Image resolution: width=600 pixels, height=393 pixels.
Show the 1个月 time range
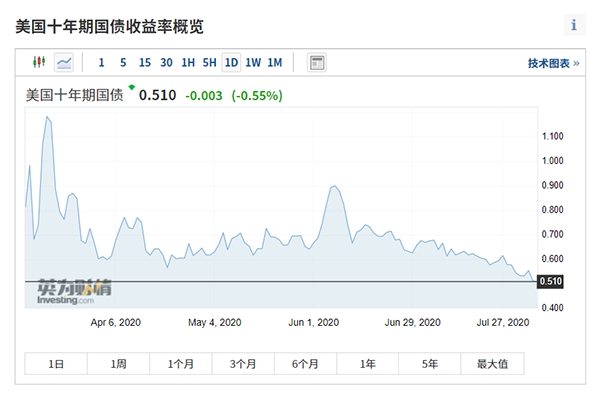tap(181, 364)
